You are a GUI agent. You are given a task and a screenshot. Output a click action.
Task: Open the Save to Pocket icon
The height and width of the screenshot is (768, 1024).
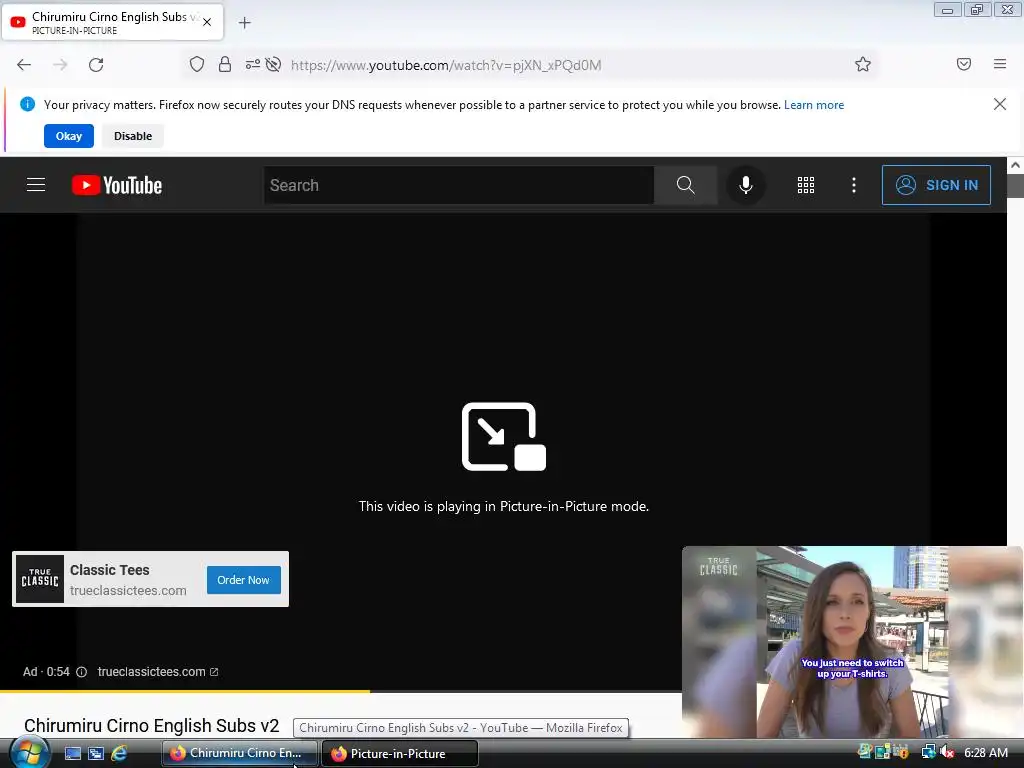click(x=963, y=64)
